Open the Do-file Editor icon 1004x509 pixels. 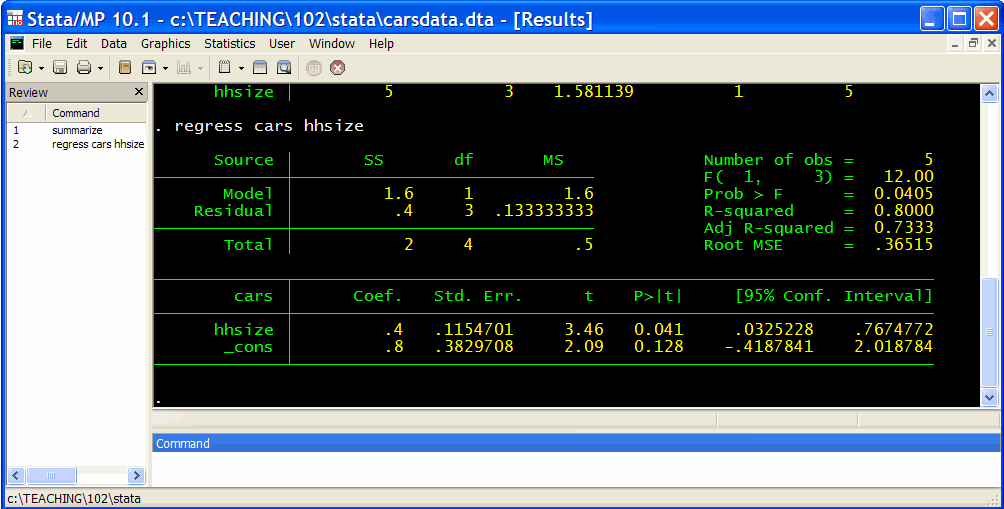(225, 67)
